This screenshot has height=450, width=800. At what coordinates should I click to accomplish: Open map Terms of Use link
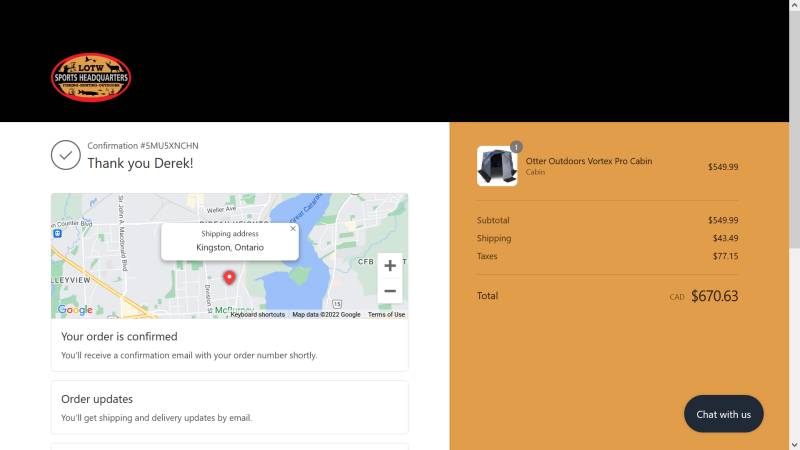click(x=386, y=314)
